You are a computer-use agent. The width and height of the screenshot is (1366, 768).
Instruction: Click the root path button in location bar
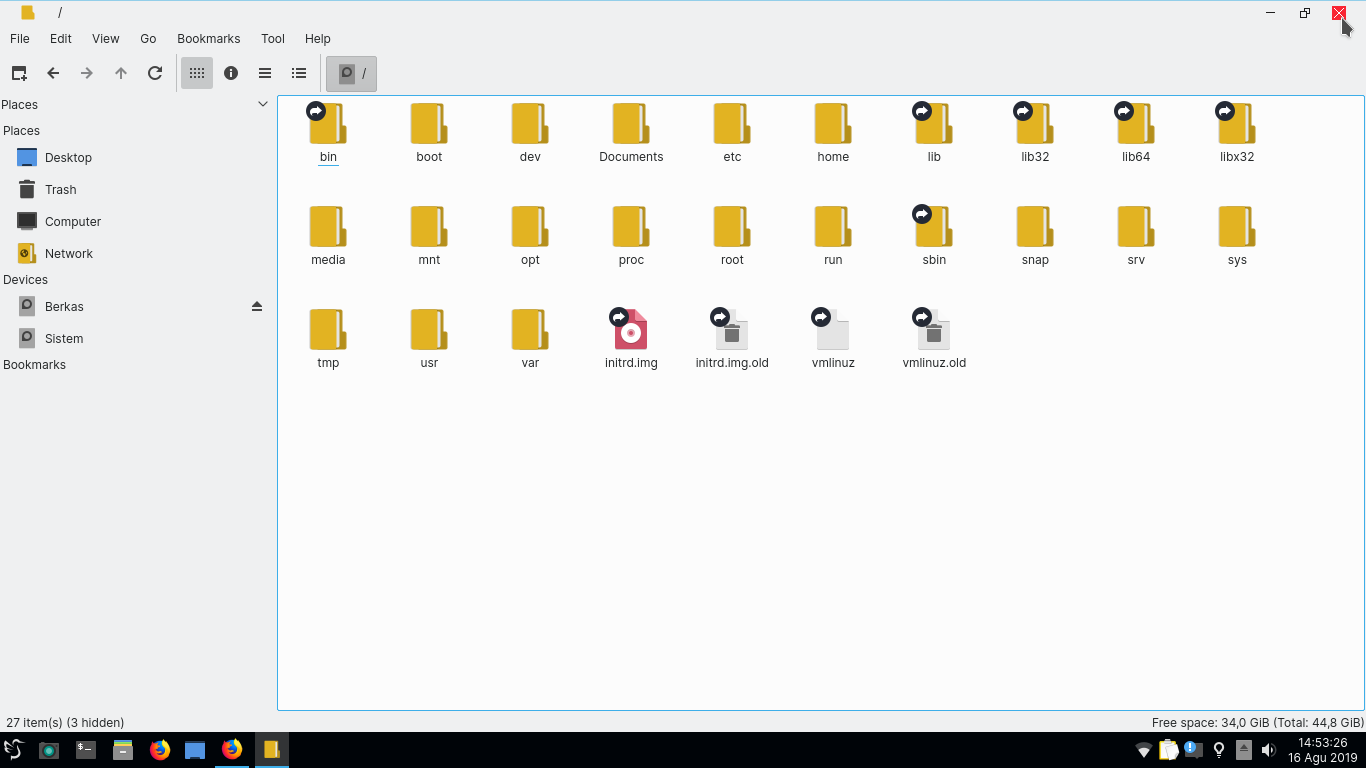pos(351,73)
